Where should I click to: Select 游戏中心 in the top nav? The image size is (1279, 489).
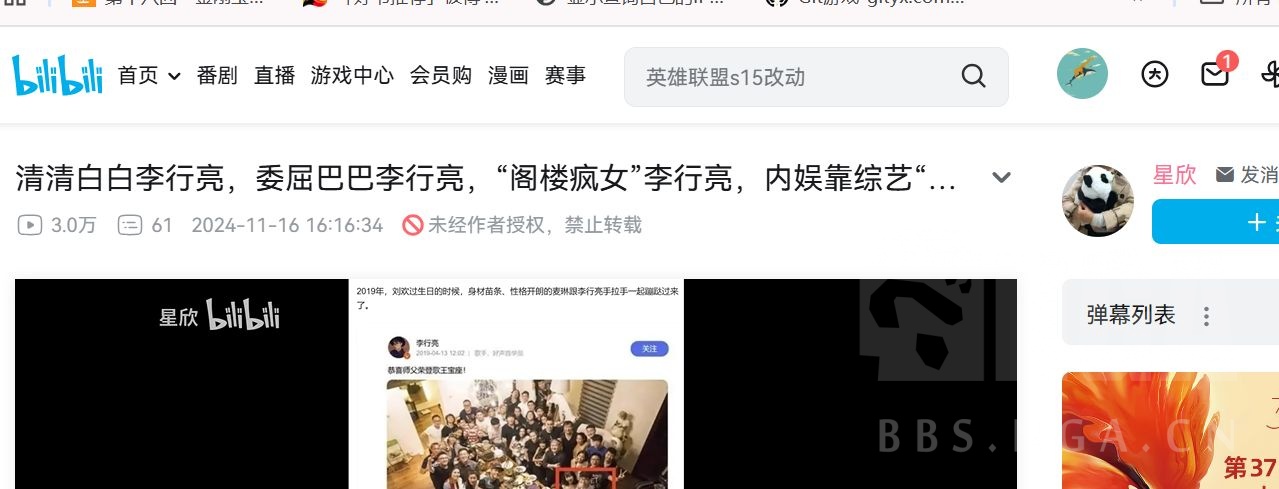point(352,75)
